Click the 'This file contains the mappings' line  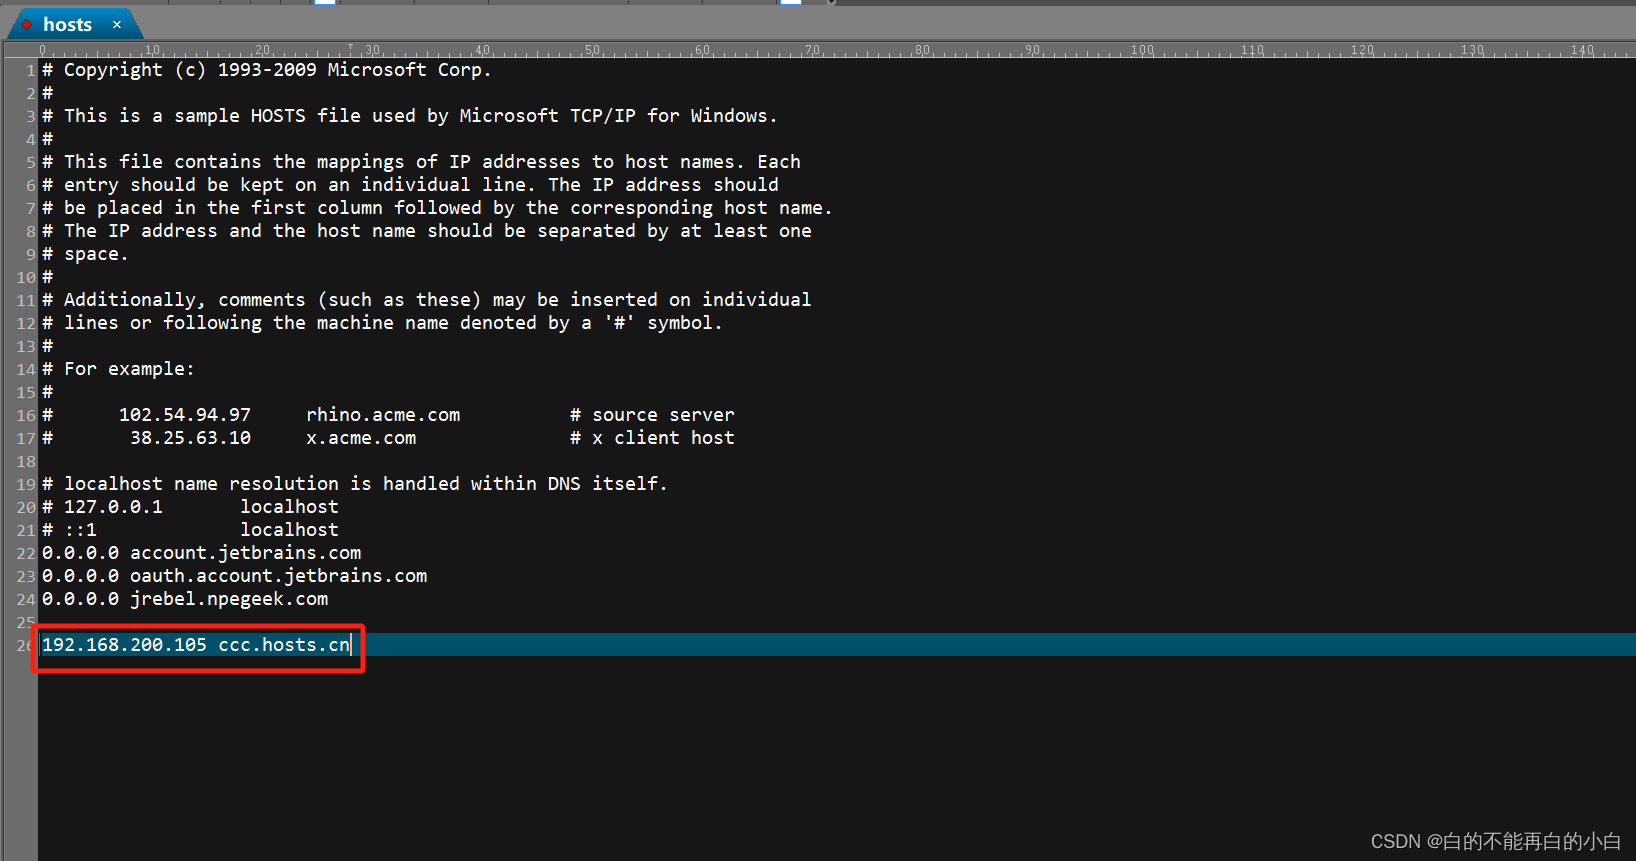[421, 162]
